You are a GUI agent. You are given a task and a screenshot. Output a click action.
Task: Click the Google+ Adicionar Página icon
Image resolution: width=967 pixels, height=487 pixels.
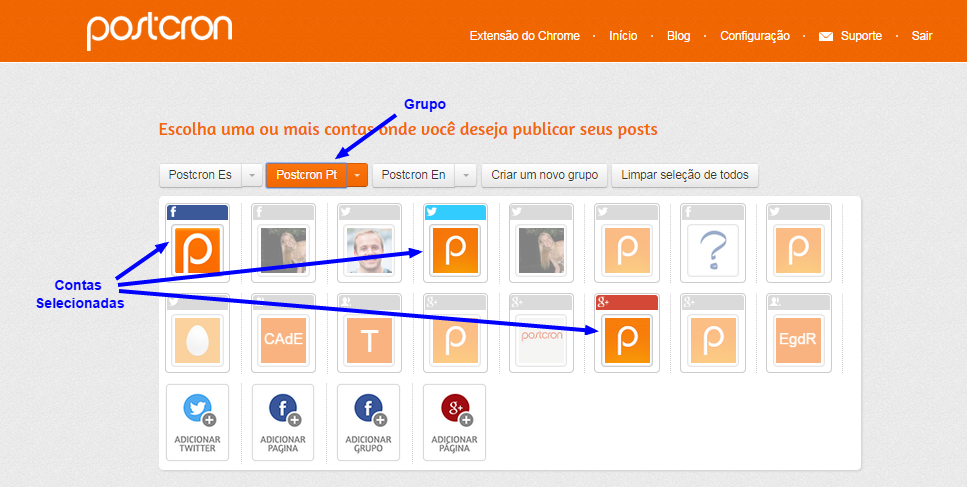click(454, 409)
